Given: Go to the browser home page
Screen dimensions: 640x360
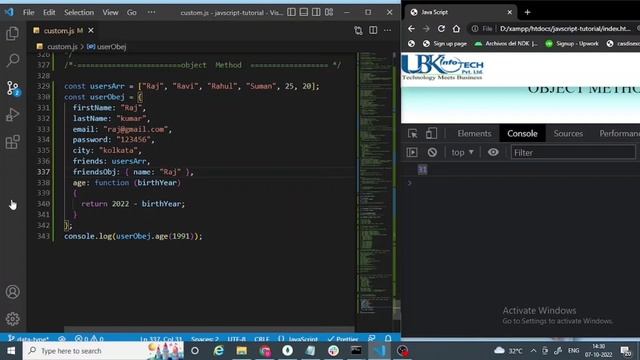Looking at the screenshot, I should pos(456,29).
